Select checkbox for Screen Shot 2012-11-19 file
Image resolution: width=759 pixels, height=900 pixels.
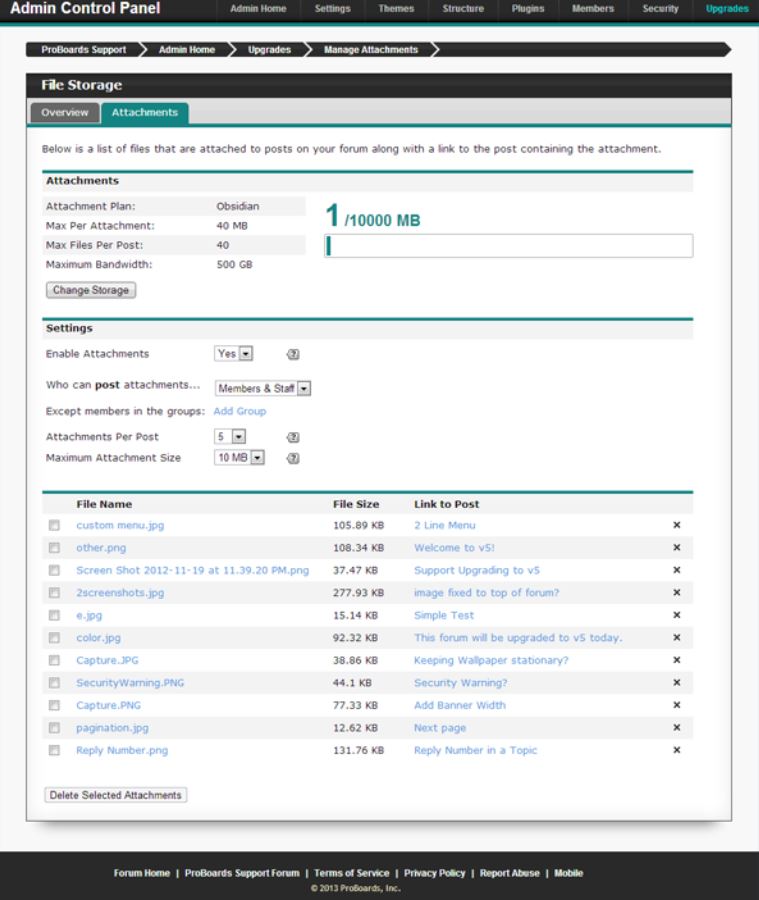pos(54,570)
